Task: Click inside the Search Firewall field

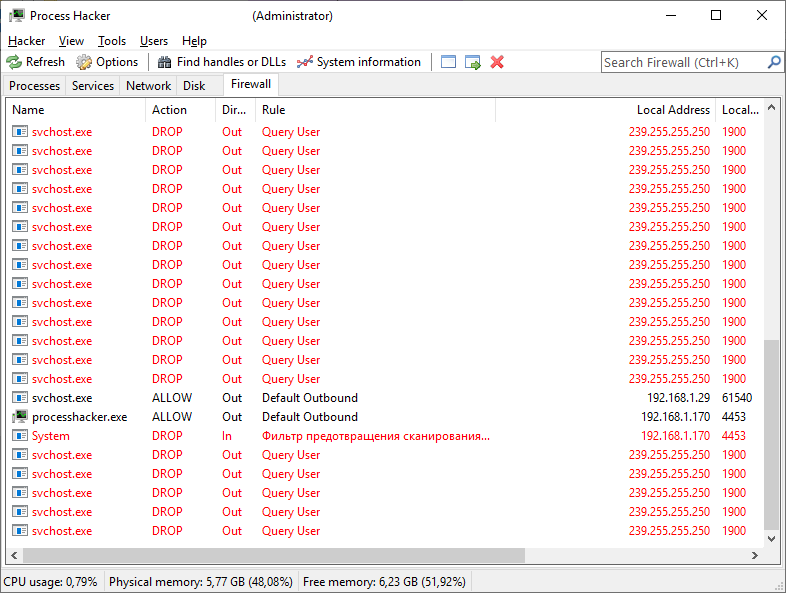Action: 683,62
